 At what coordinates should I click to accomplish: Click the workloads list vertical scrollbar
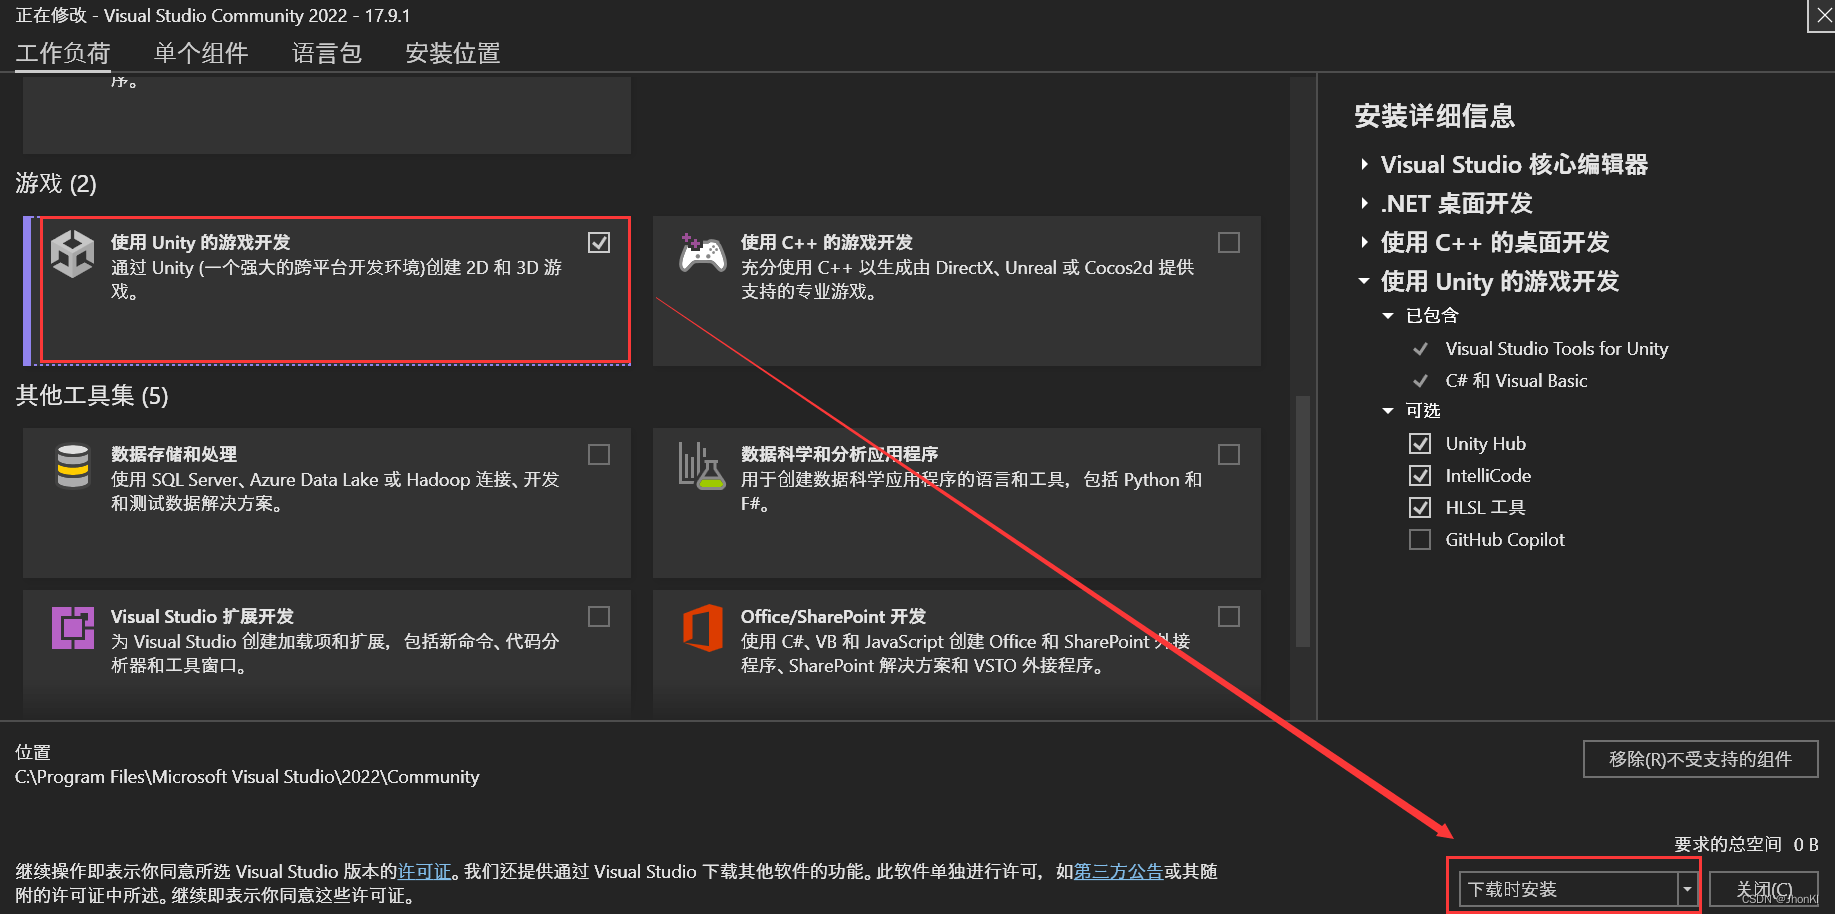[x=1302, y=520]
